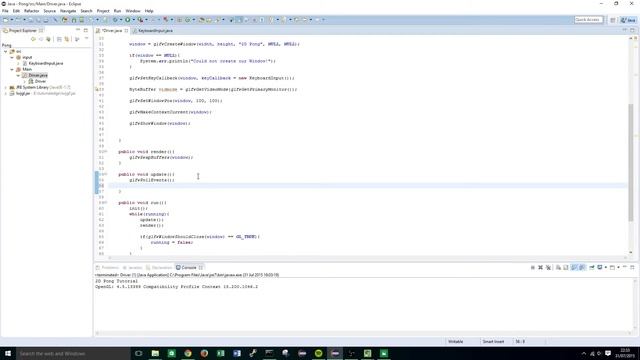Screen dimensions: 640x360
Task: Click the Terminate icon in Console toolbar
Action: pos(533,268)
